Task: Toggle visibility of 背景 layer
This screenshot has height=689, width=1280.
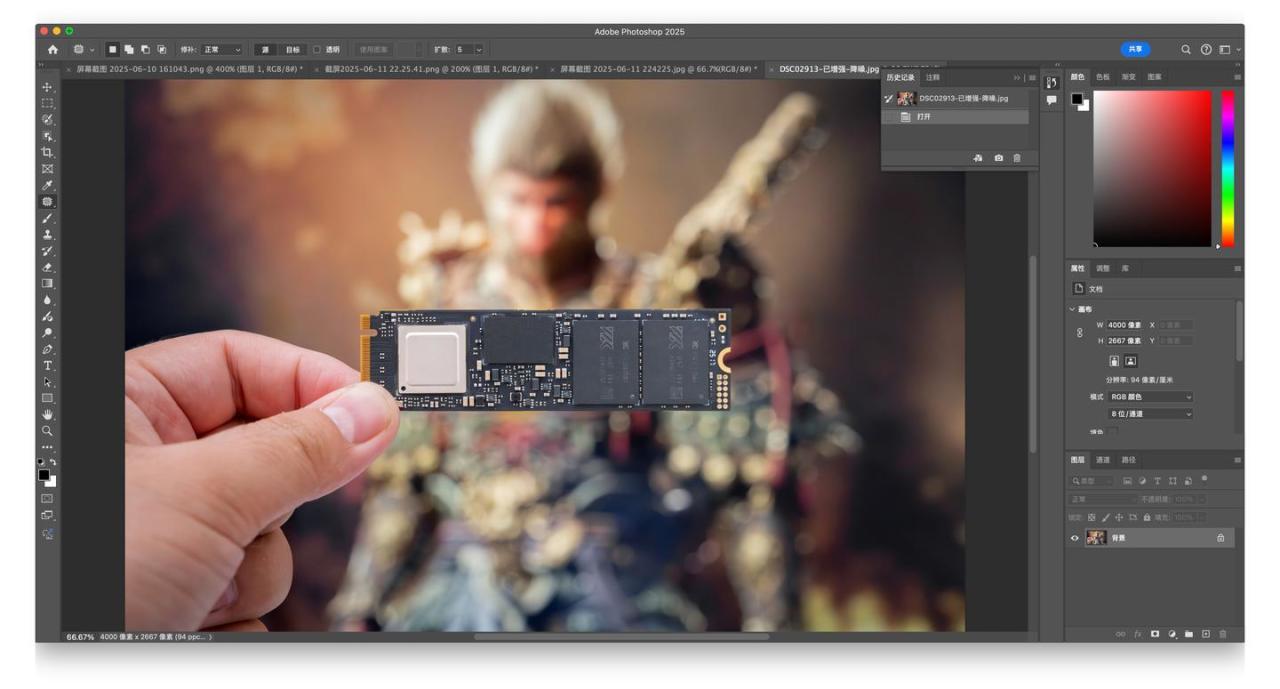Action: click(x=1075, y=538)
